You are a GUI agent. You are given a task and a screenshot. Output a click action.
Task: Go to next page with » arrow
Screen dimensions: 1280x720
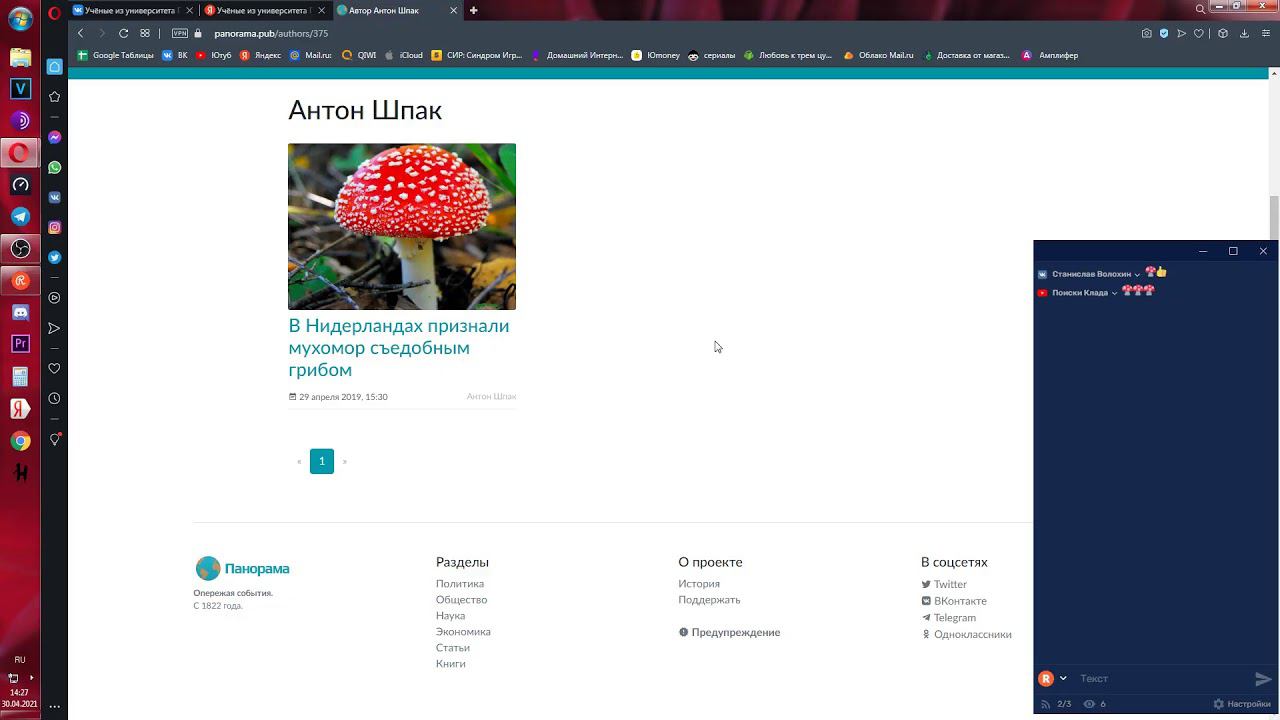pyautogui.click(x=345, y=461)
